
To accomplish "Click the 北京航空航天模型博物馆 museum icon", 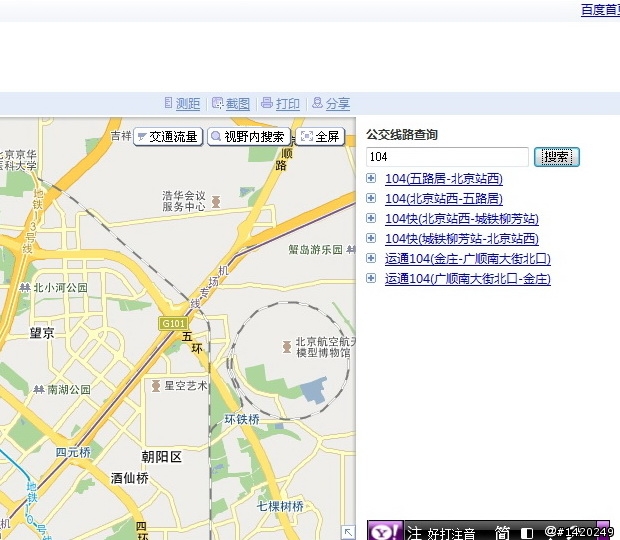I will (x=287, y=347).
